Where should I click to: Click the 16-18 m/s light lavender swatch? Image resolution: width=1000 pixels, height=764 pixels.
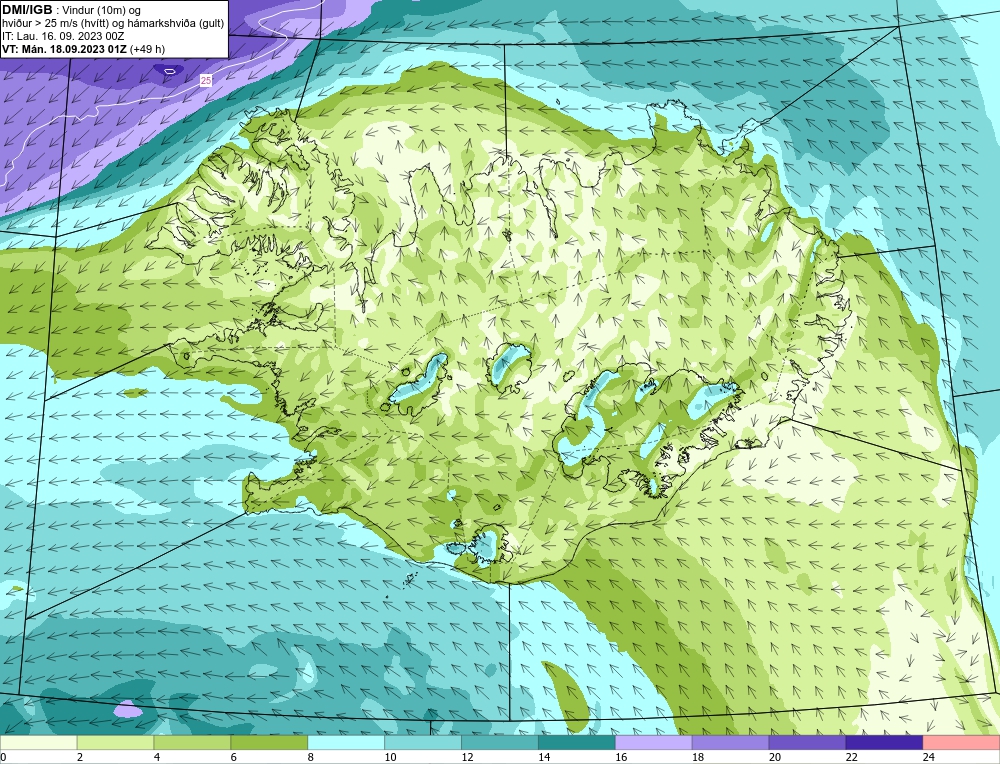pyautogui.click(x=654, y=743)
